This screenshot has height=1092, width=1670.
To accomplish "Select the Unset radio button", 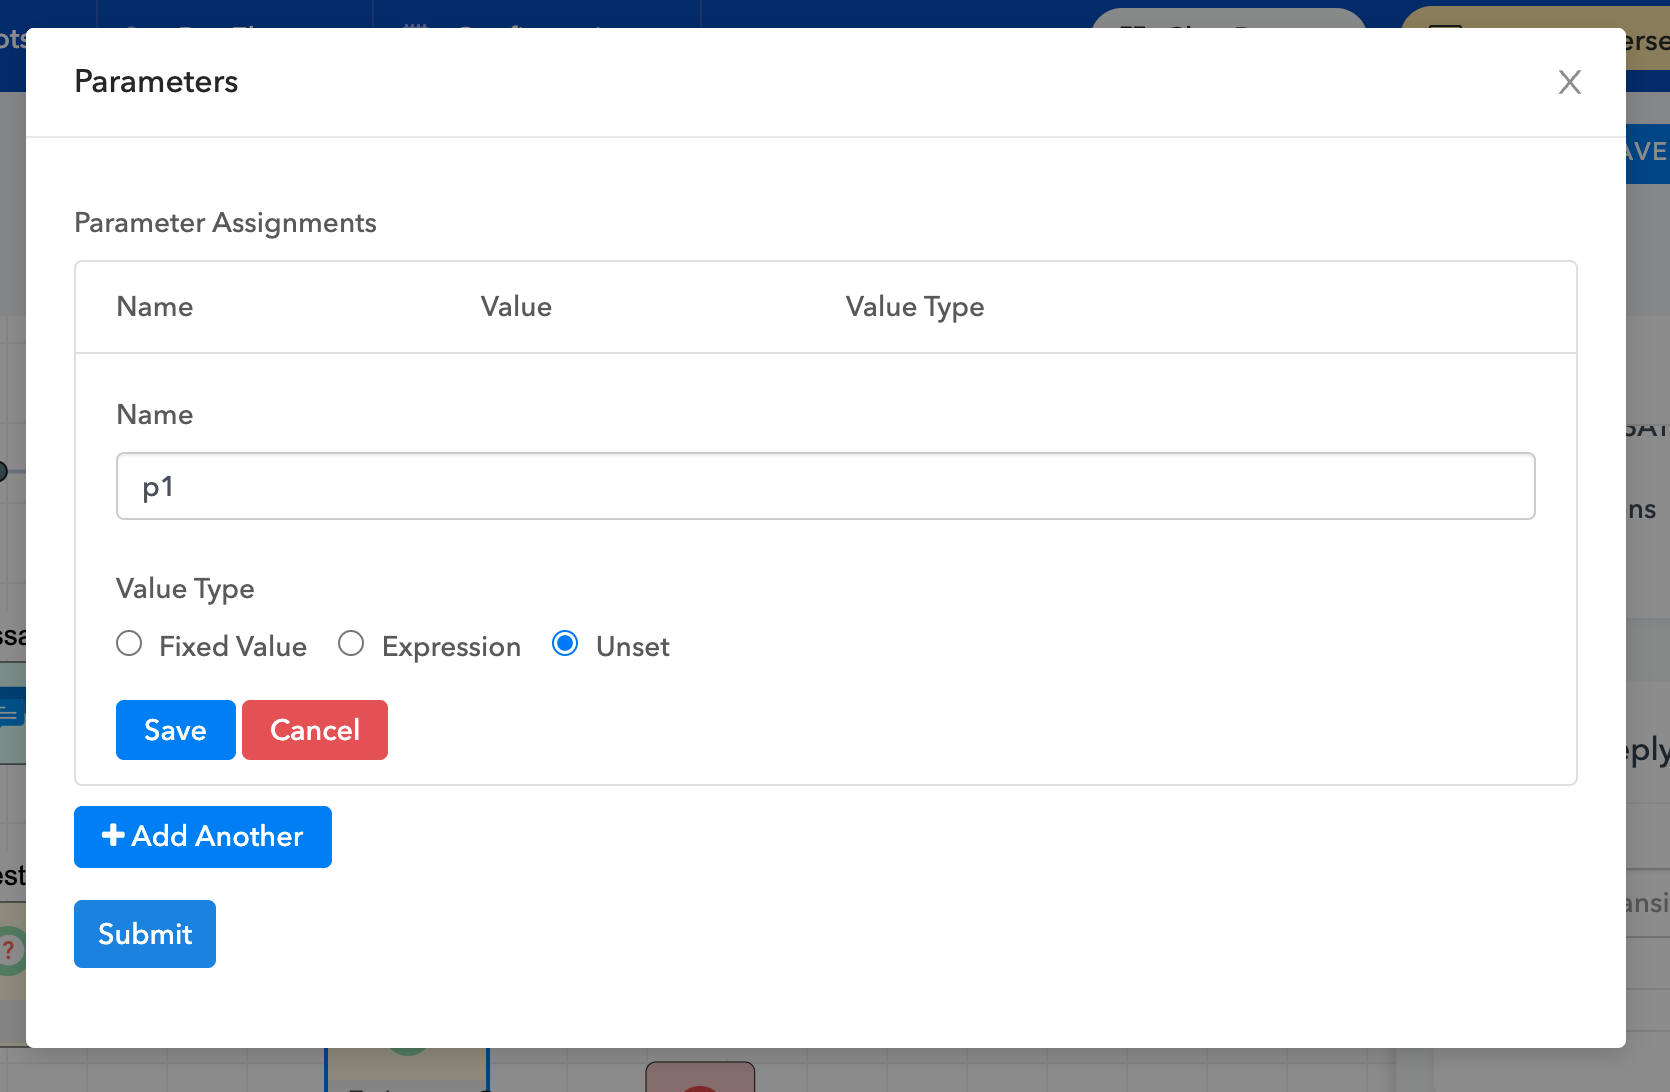I will [565, 644].
